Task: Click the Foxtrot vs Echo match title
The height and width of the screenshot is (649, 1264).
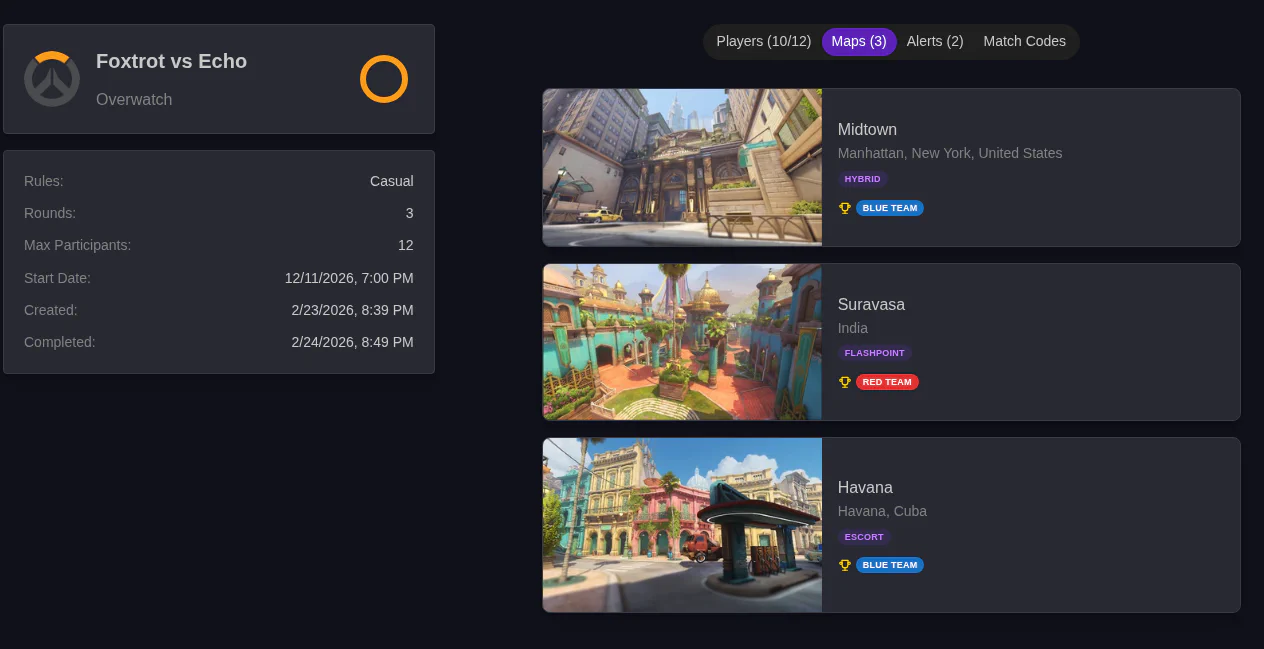Action: (171, 61)
